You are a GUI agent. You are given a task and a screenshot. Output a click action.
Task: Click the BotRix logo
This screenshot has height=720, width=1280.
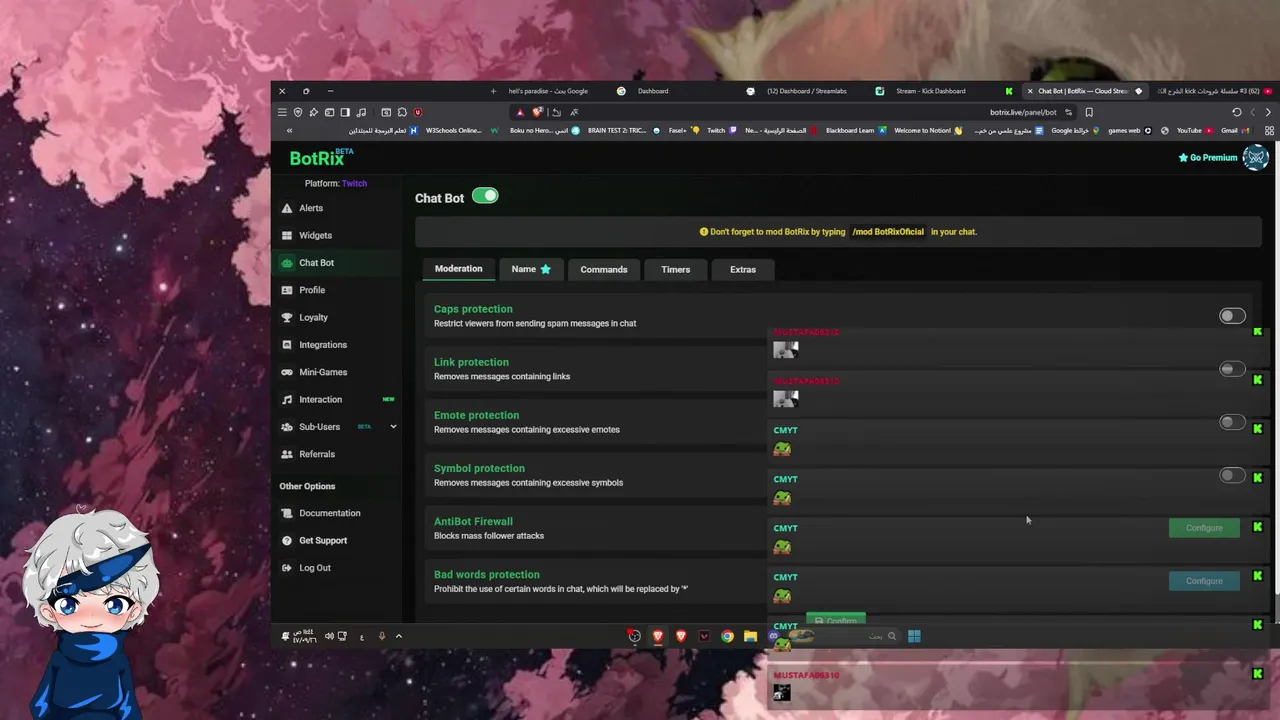[x=320, y=157]
